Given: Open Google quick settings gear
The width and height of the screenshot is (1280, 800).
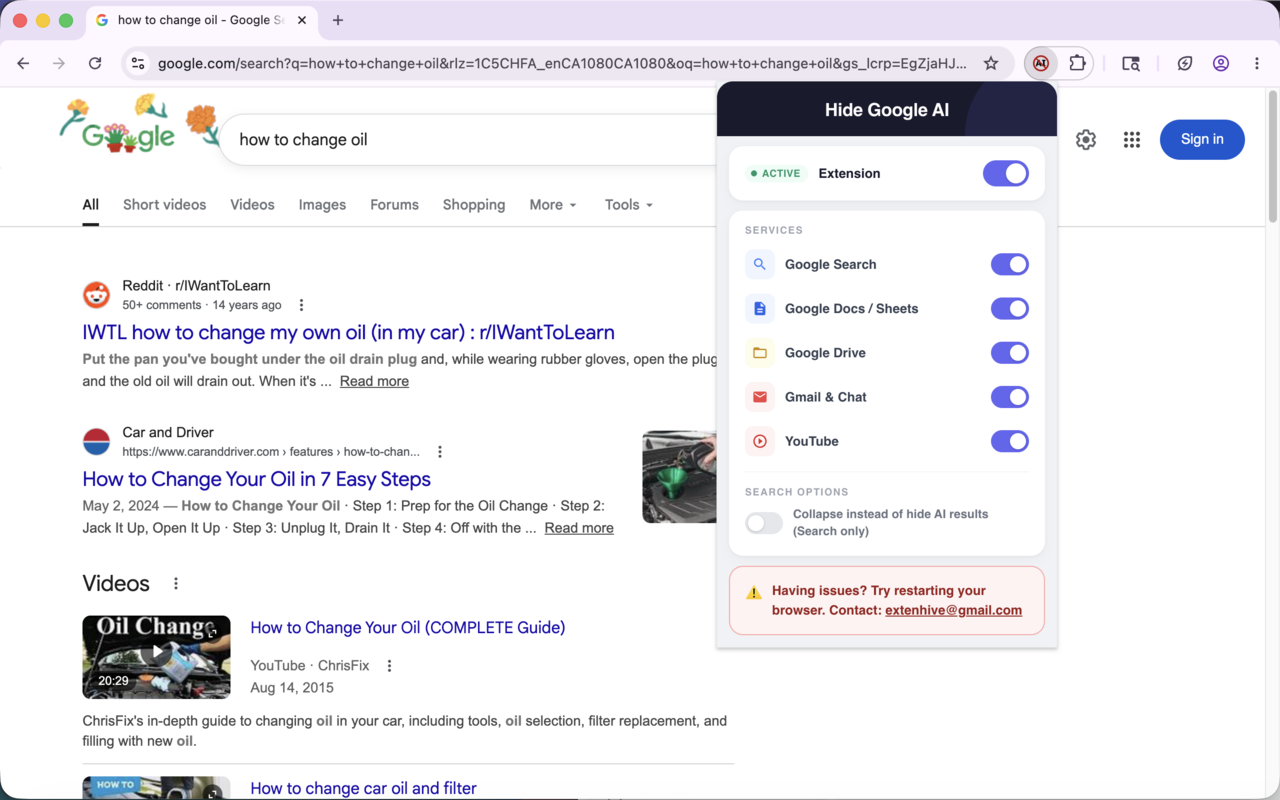Looking at the screenshot, I should click(x=1086, y=140).
